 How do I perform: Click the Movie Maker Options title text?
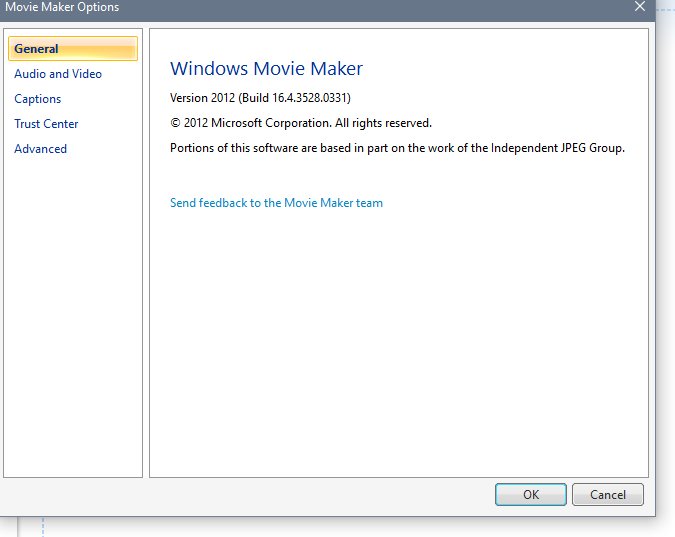pyautogui.click(x=62, y=7)
